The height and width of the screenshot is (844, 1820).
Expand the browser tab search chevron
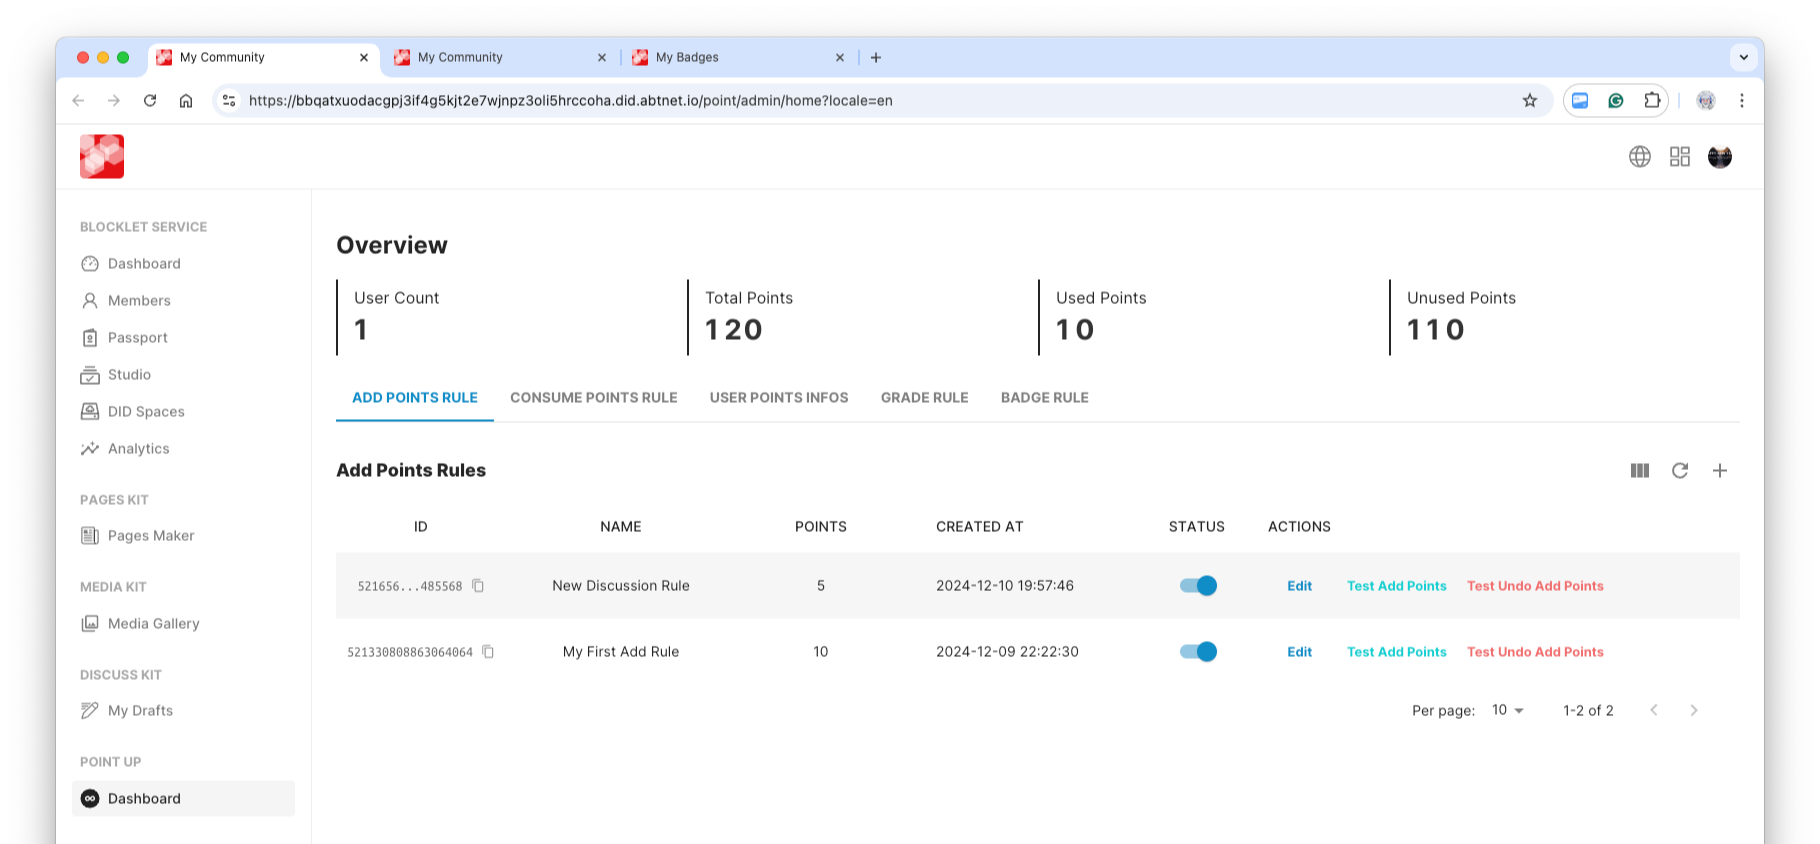point(1743,57)
